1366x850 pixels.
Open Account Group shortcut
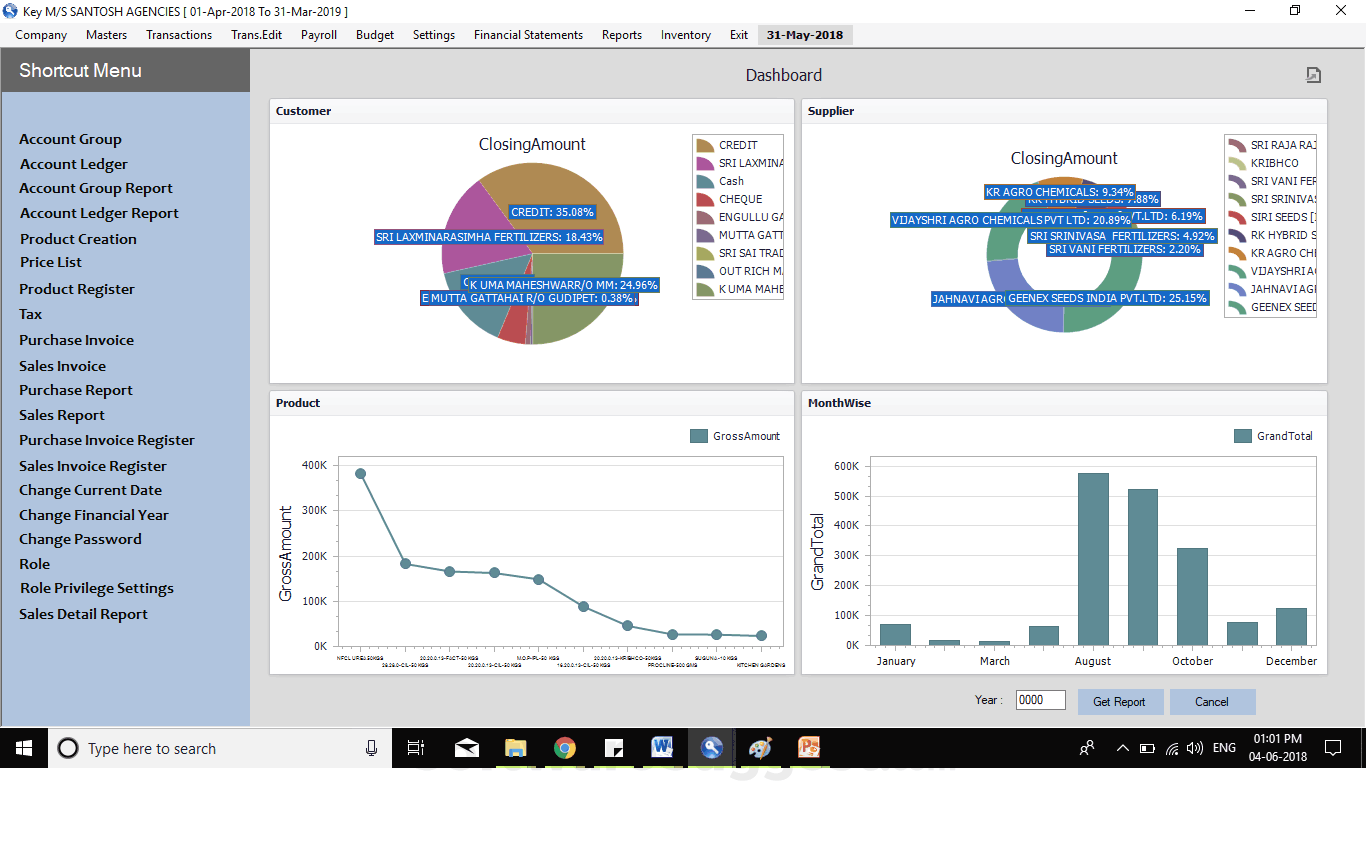click(70, 139)
